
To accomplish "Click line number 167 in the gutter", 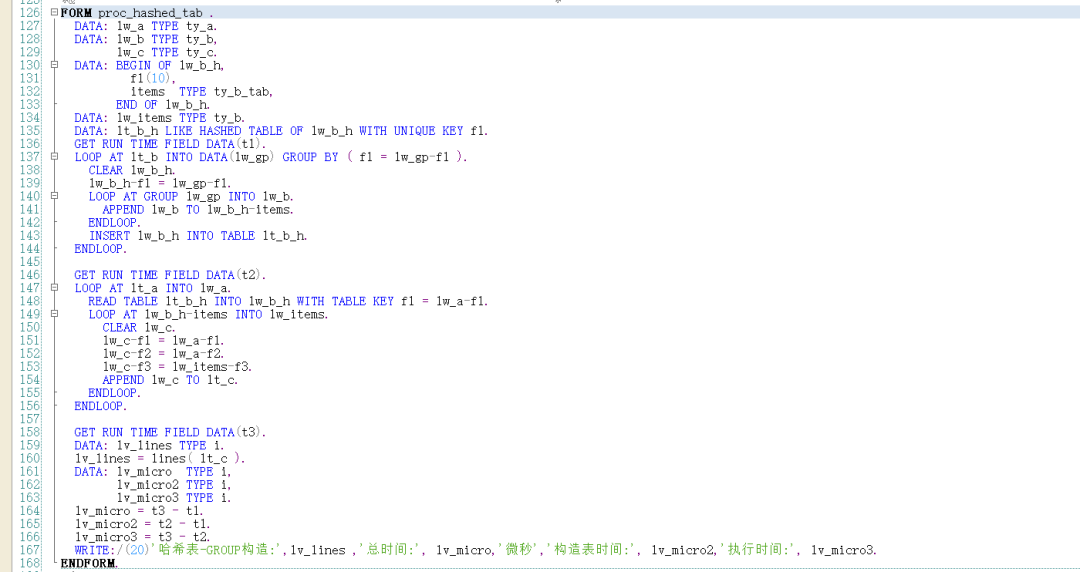I will coord(30,549).
